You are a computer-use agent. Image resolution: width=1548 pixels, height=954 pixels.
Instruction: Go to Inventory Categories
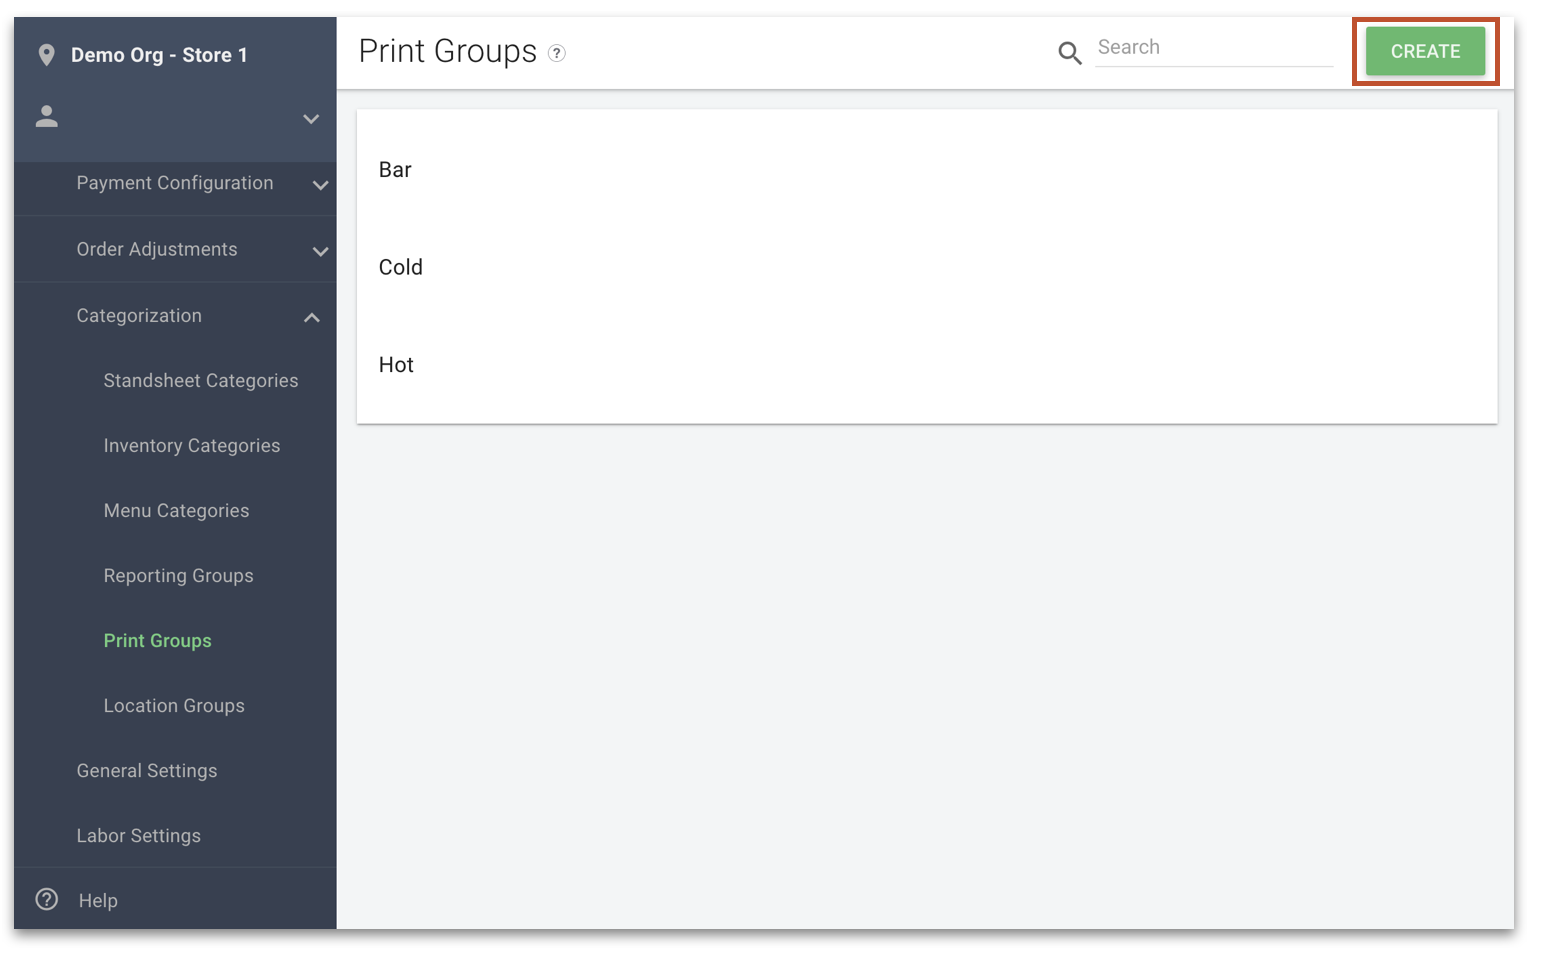click(x=192, y=446)
